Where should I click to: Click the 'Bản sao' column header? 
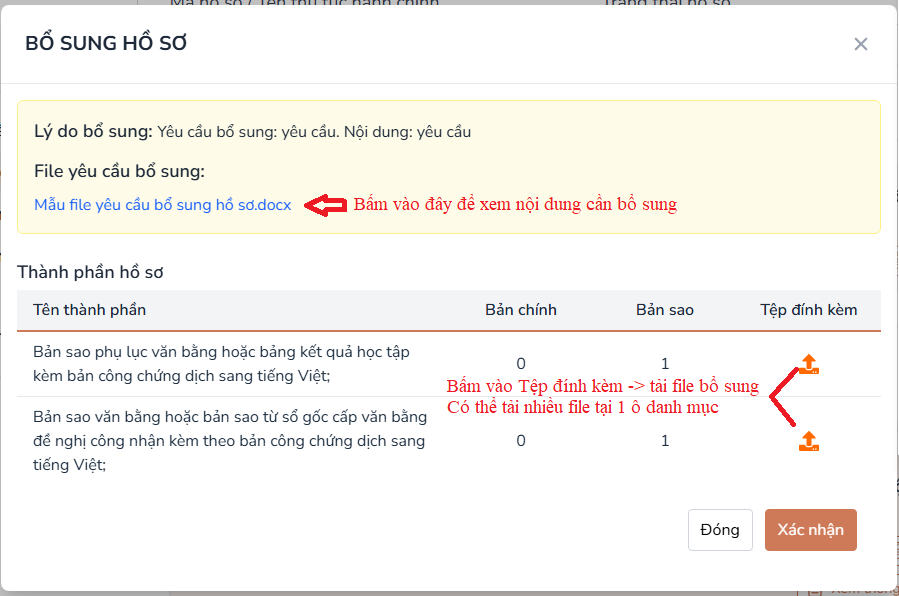[665, 310]
